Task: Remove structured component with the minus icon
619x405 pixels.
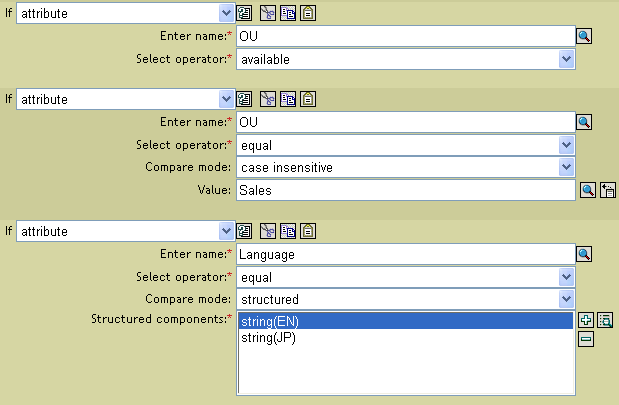Action: [x=586, y=340]
